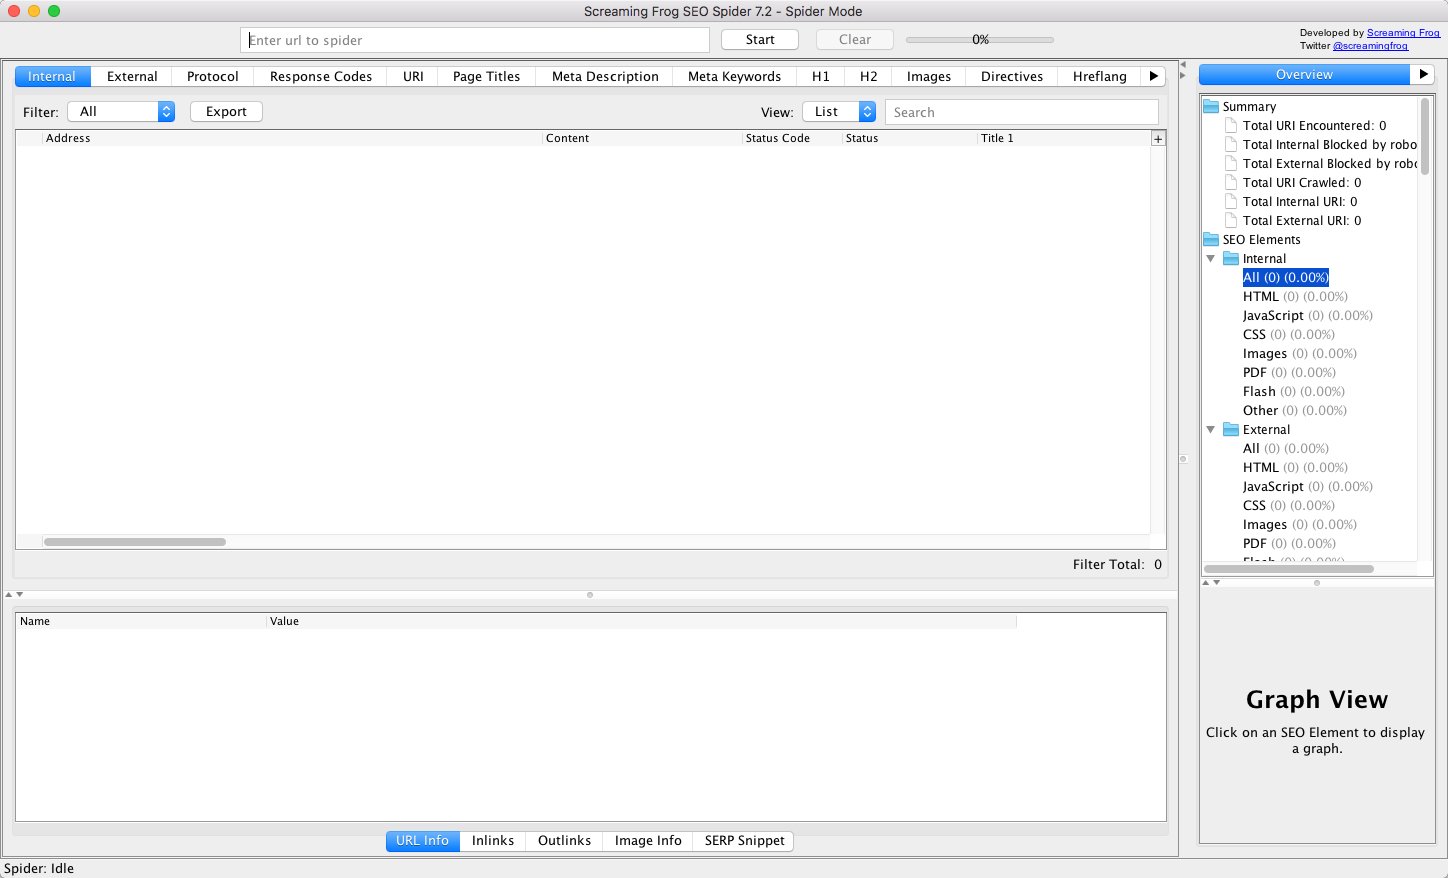Collapse the Internal tree node

pos(1211,259)
